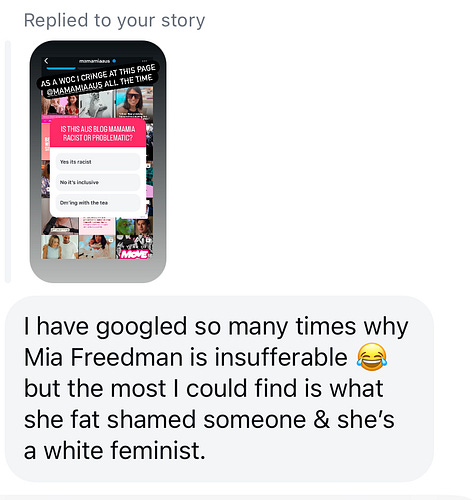The width and height of the screenshot is (474, 500).
Task: Select the Mia Freedman message bubble
Action: [x=219, y=389]
